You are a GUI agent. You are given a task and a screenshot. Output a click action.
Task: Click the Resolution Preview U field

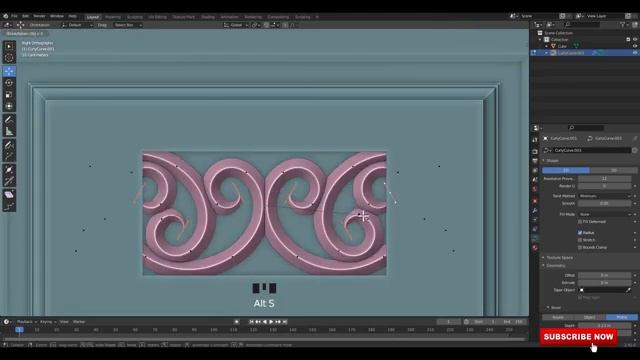605,179
